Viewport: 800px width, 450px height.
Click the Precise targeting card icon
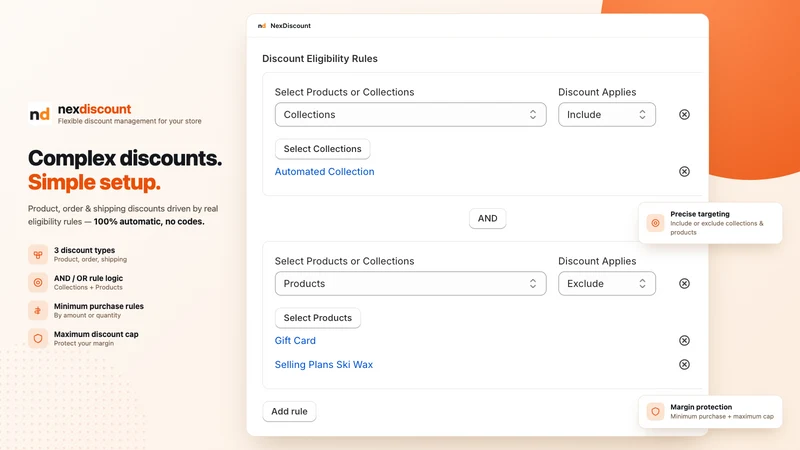(x=655, y=223)
